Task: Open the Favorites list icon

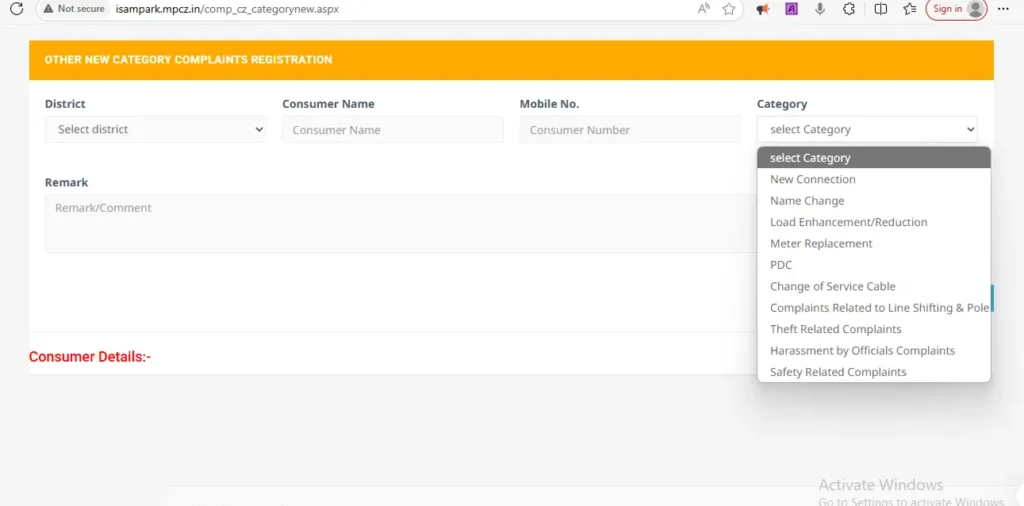Action: click(909, 9)
